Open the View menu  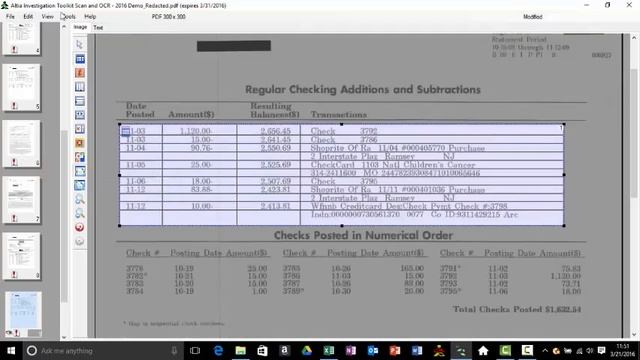point(47,17)
